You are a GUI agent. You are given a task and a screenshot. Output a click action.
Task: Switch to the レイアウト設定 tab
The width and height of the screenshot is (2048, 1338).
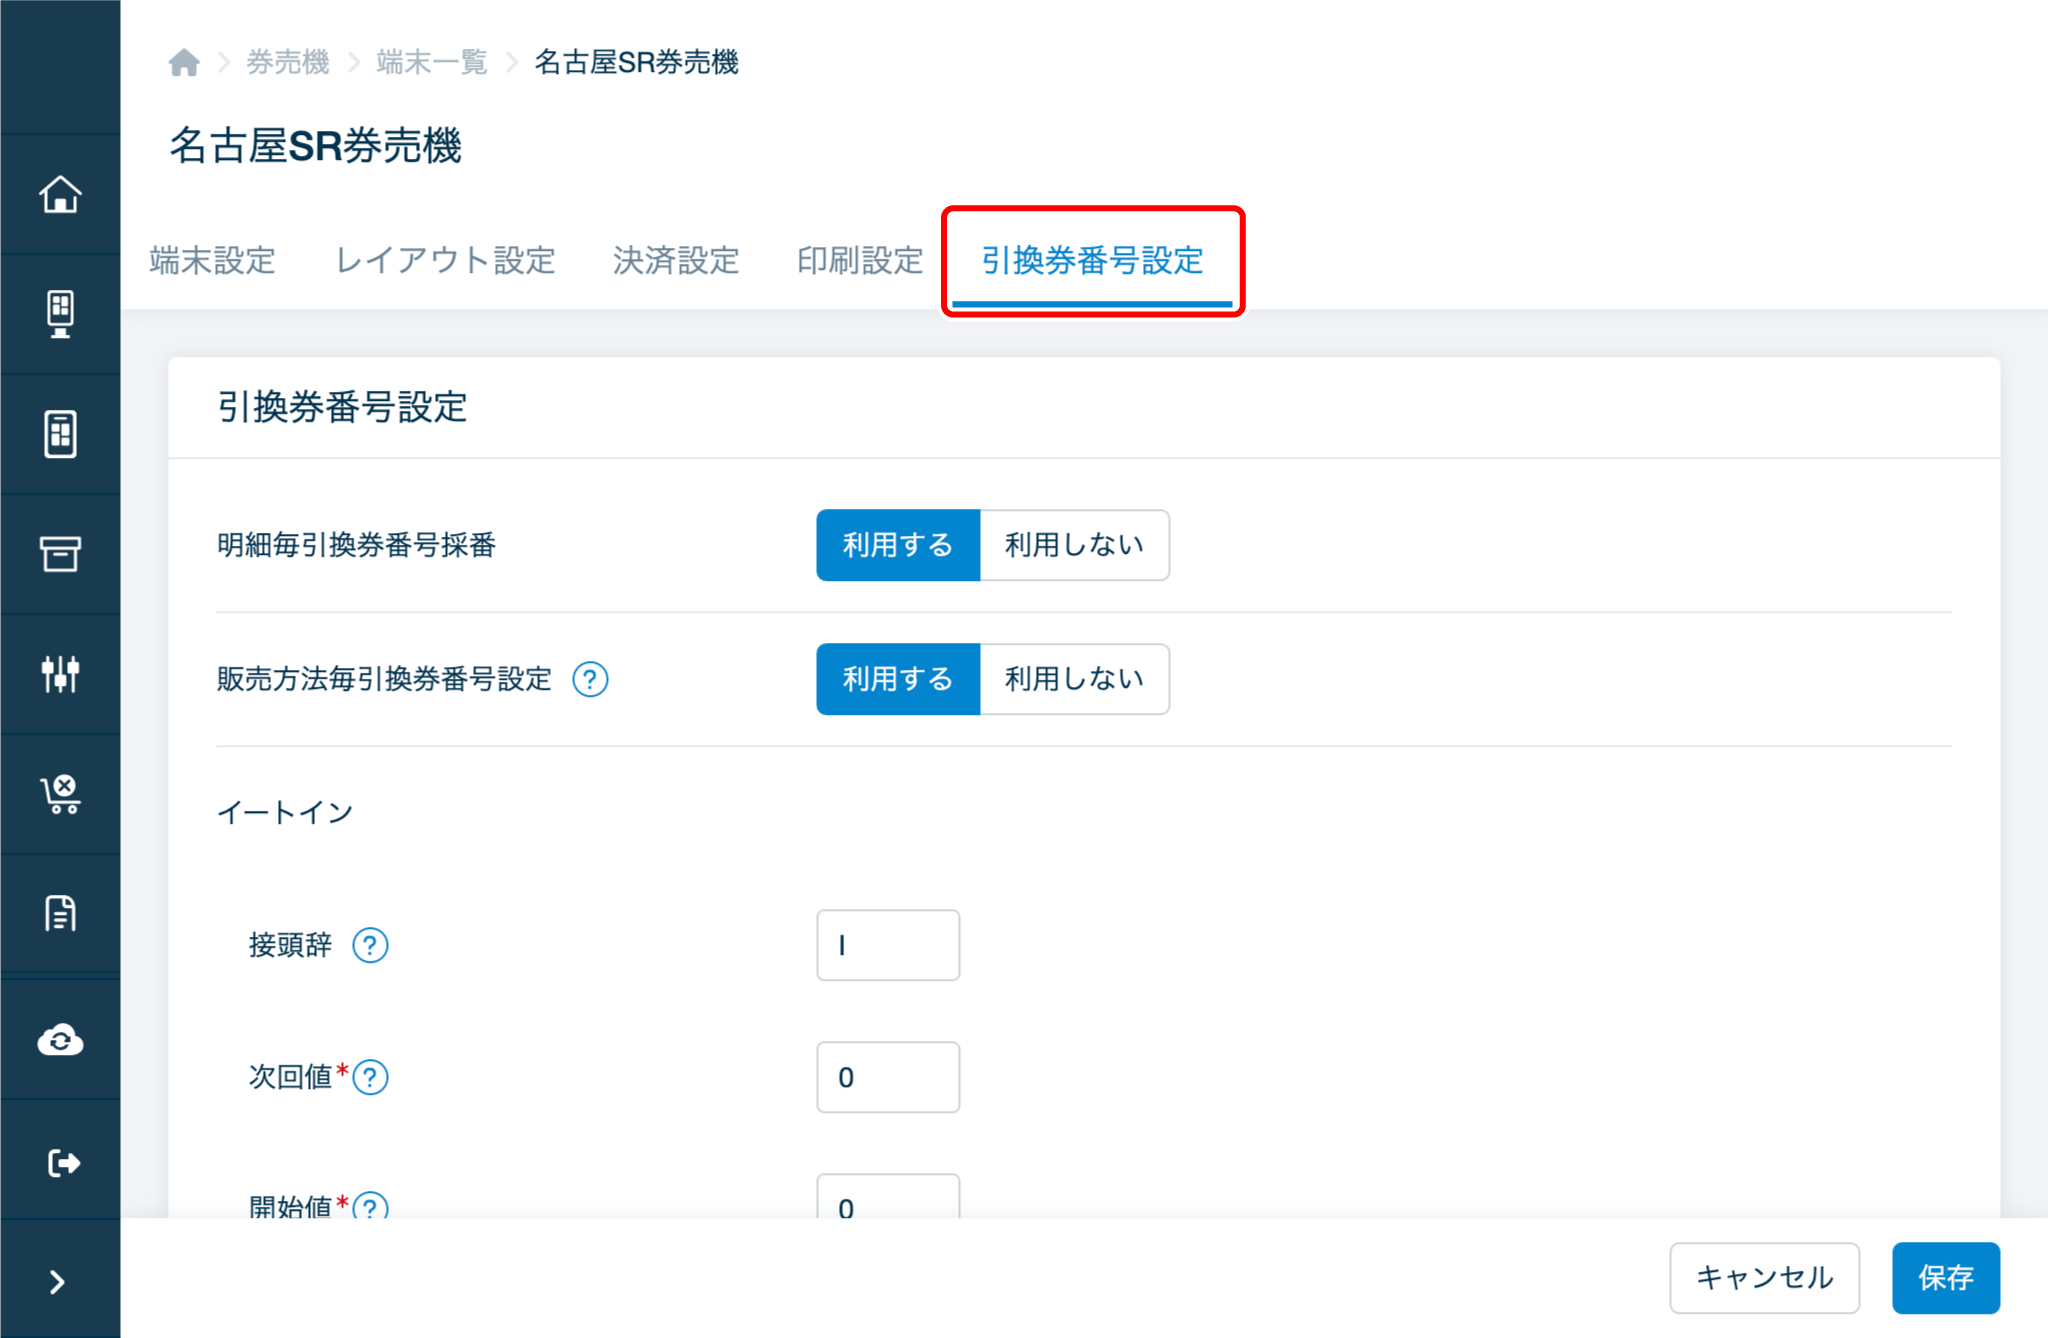click(x=445, y=261)
